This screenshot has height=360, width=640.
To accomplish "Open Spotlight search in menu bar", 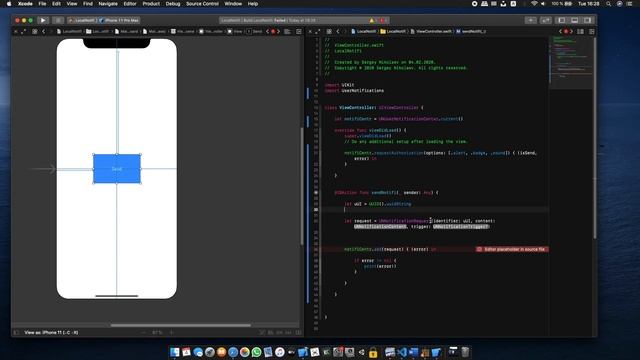I will pyautogui.click(x=609, y=4).
